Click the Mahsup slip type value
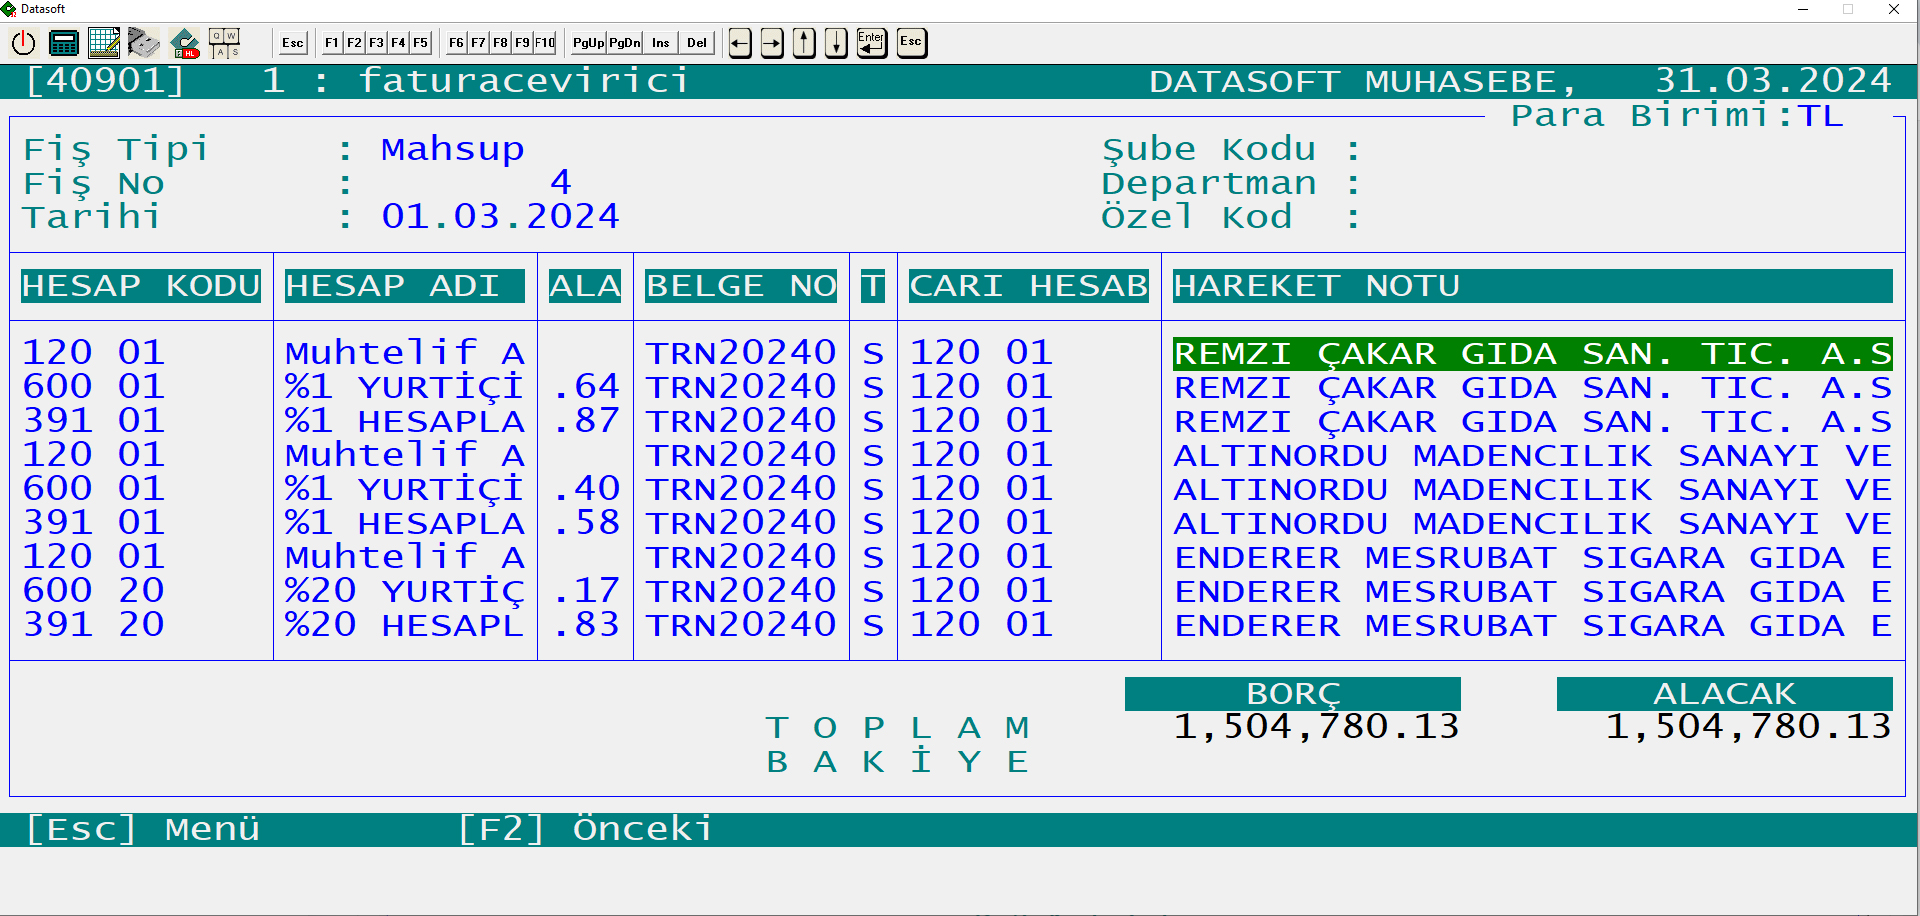The height and width of the screenshot is (916, 1920). 452,150
